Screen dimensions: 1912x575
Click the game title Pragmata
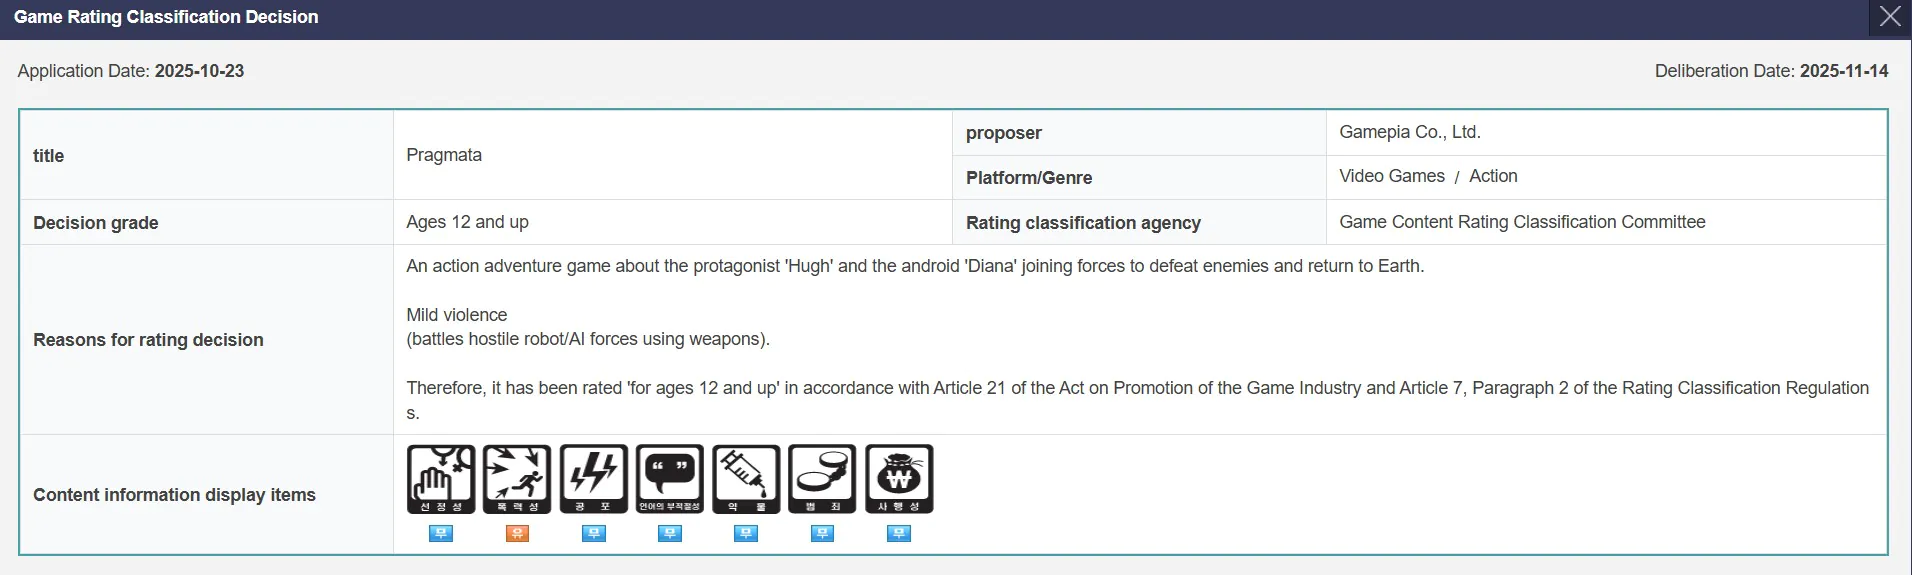point(444,155)
